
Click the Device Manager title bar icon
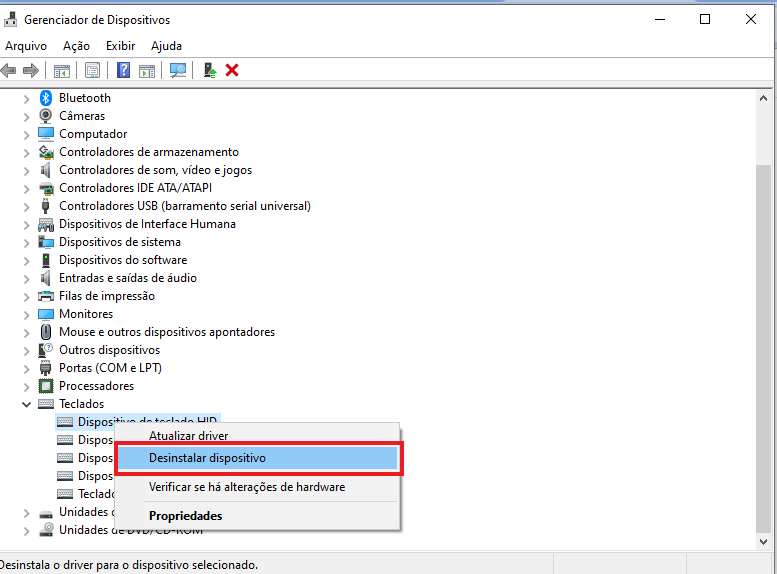coord(10,20)
